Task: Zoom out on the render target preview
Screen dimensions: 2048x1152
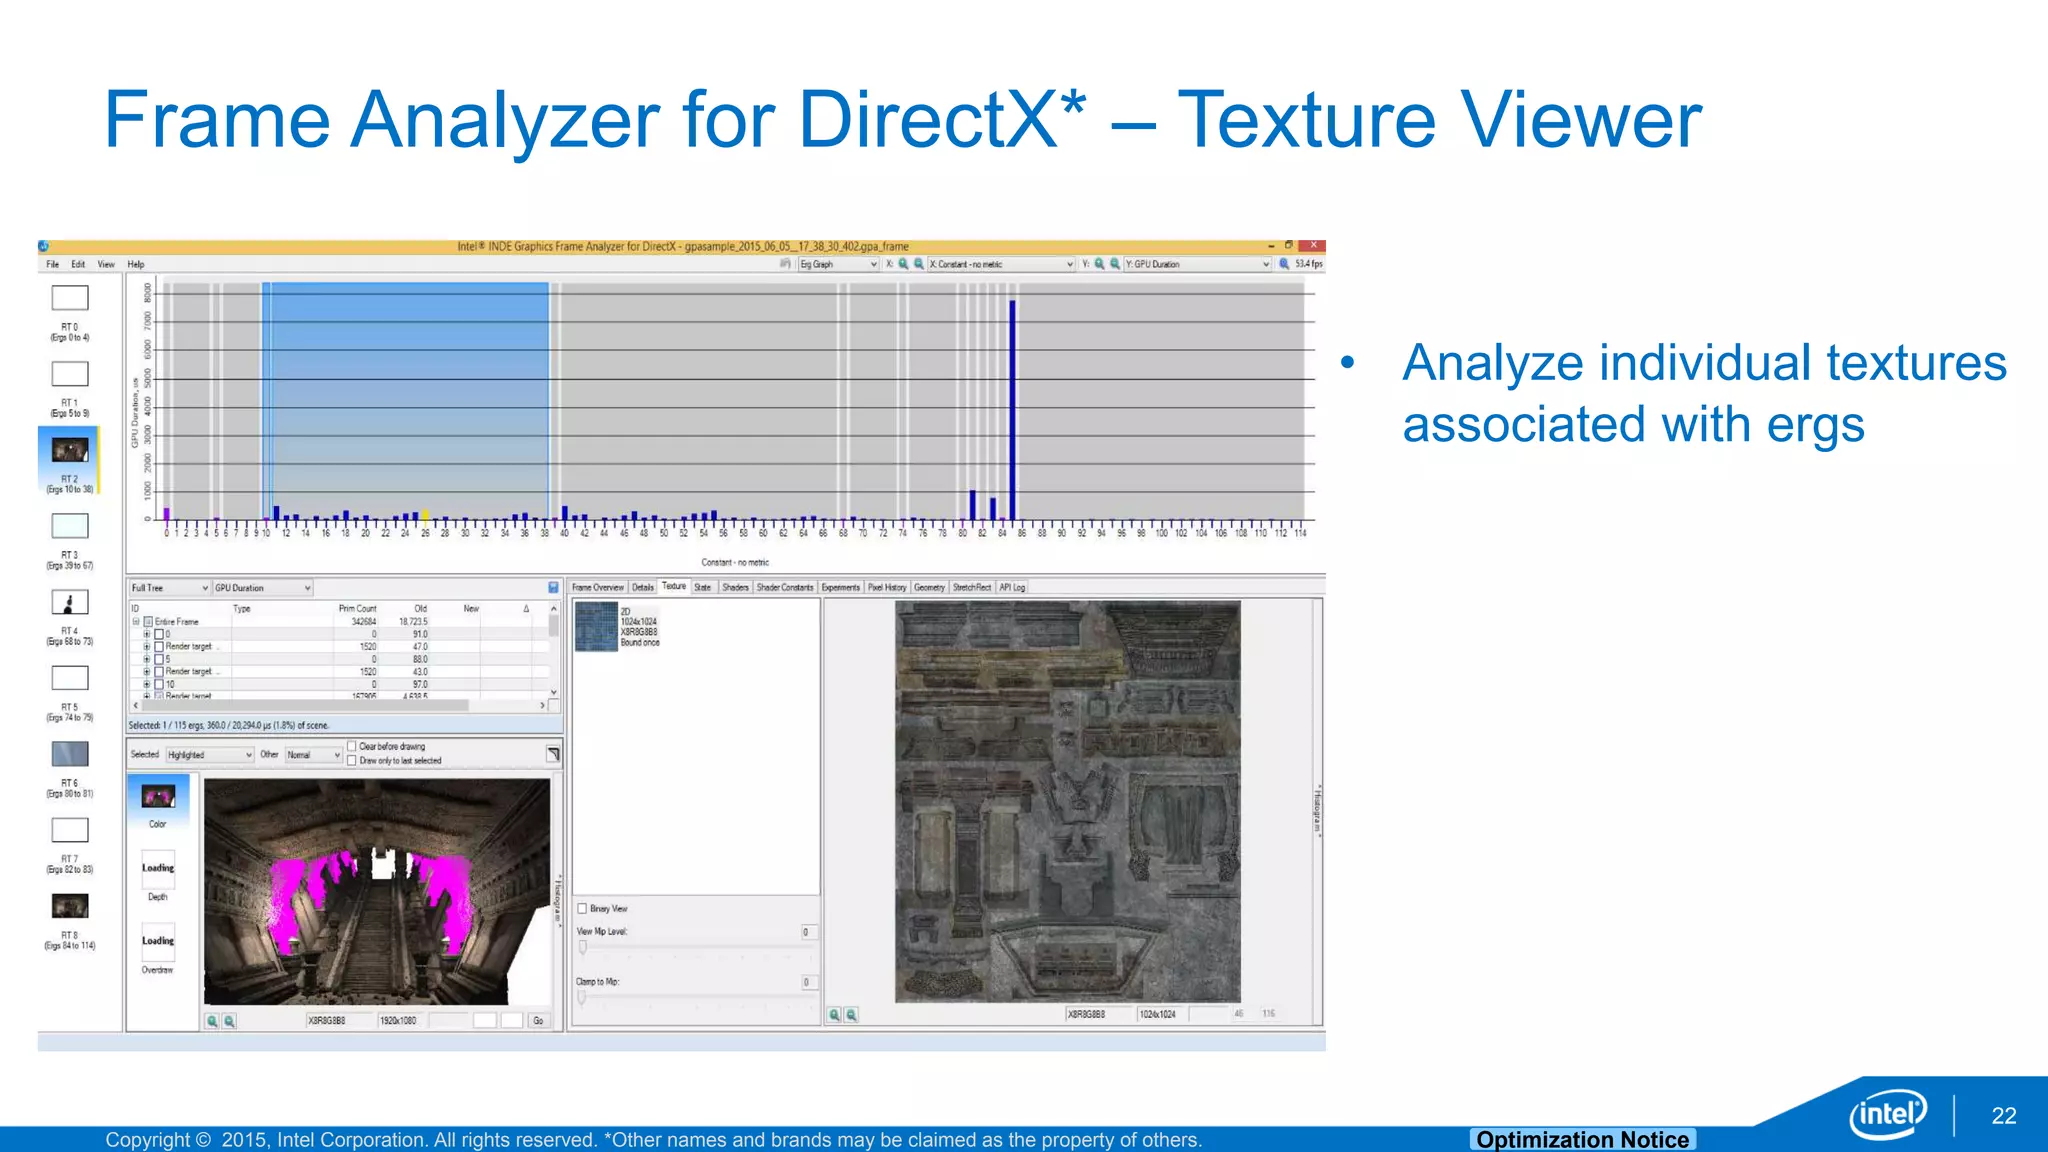Action: (229, 1021)
